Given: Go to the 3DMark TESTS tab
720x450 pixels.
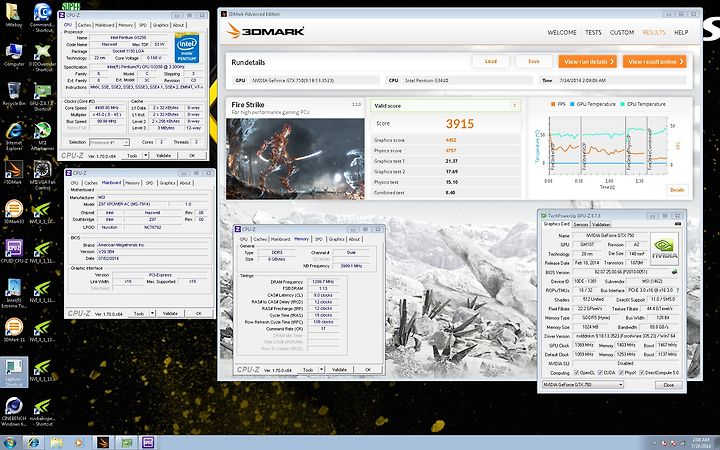Looking at the screenshot, I should pyautogui.click(x=593, y=33).
